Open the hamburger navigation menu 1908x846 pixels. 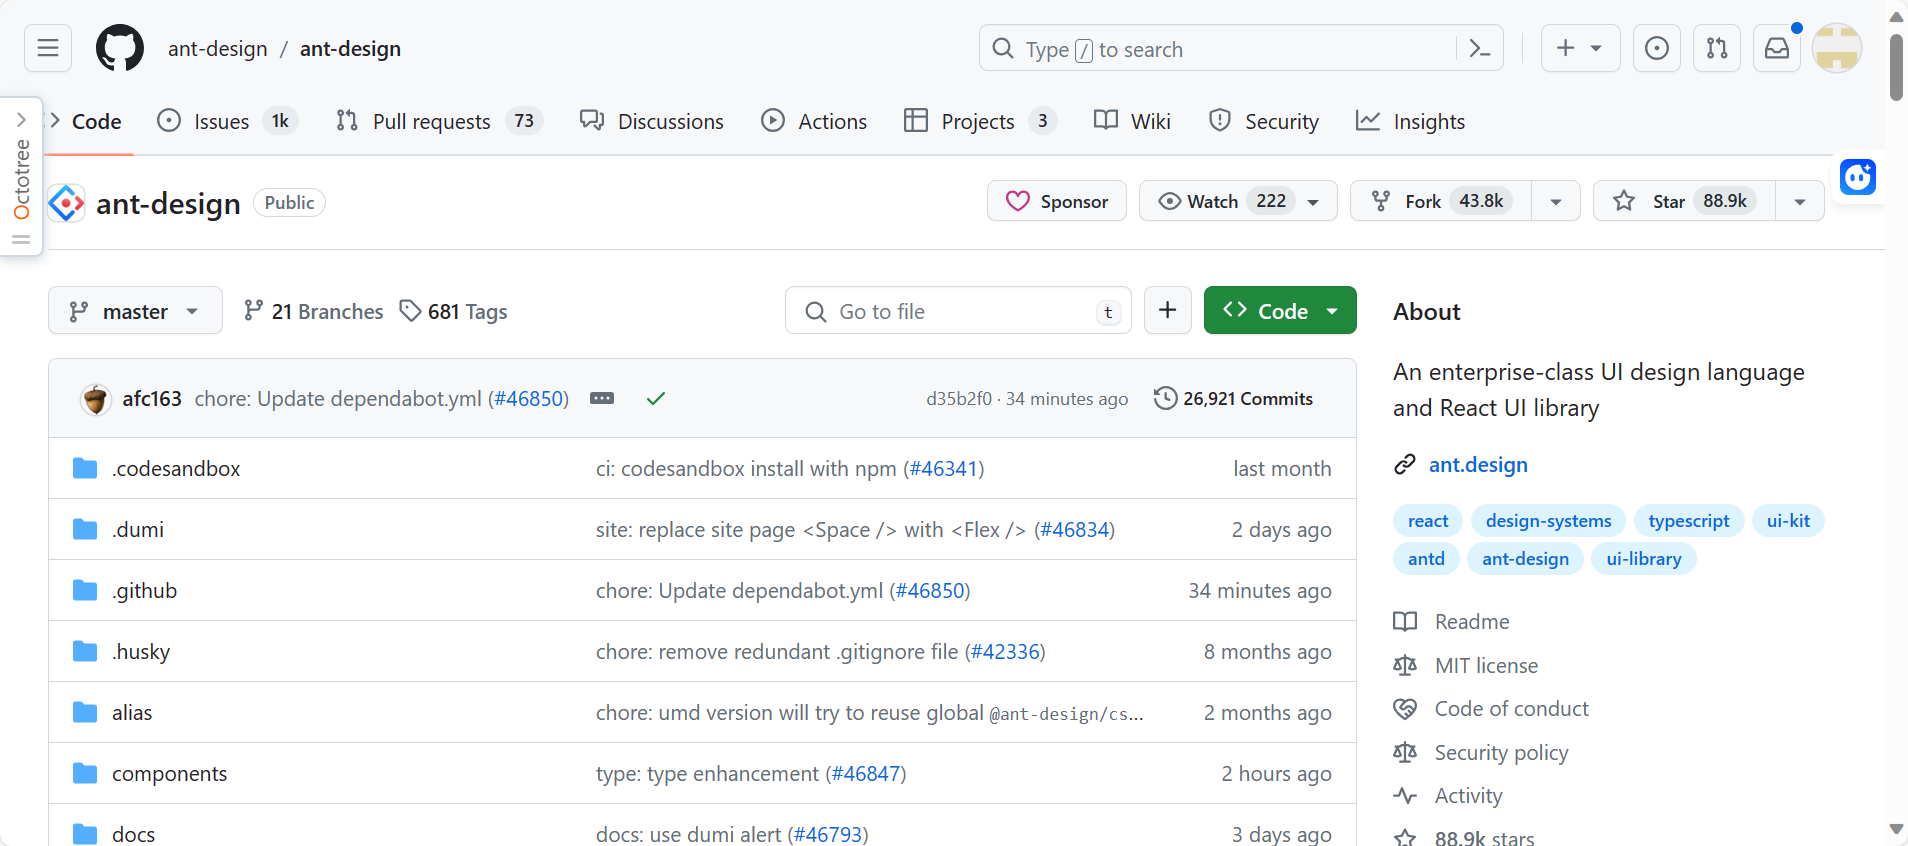[48, 48]
